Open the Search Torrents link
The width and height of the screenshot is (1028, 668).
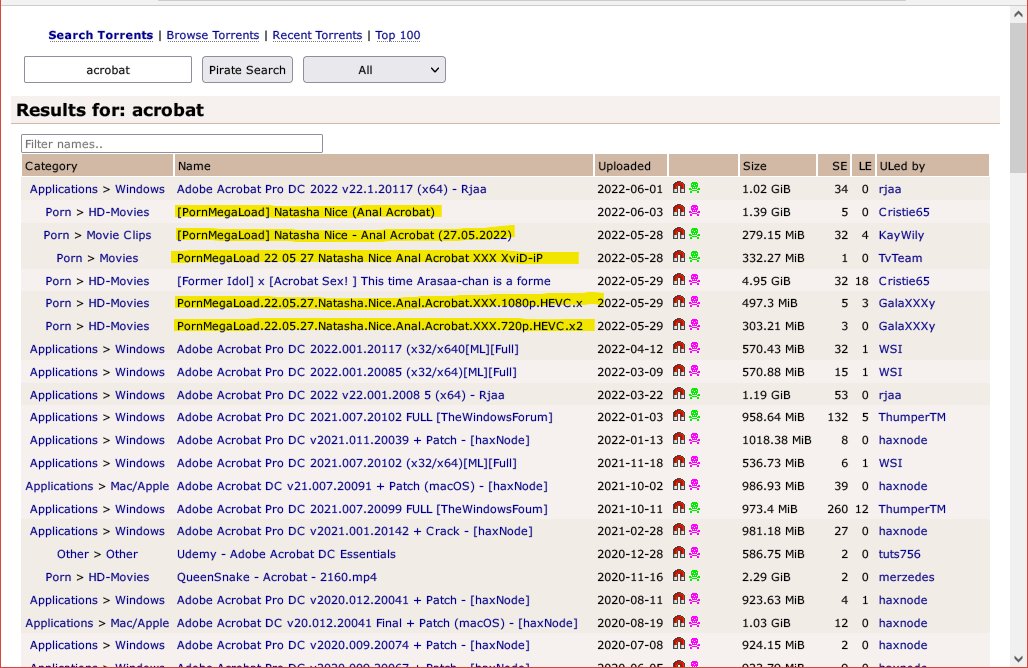tap(101, 35)
